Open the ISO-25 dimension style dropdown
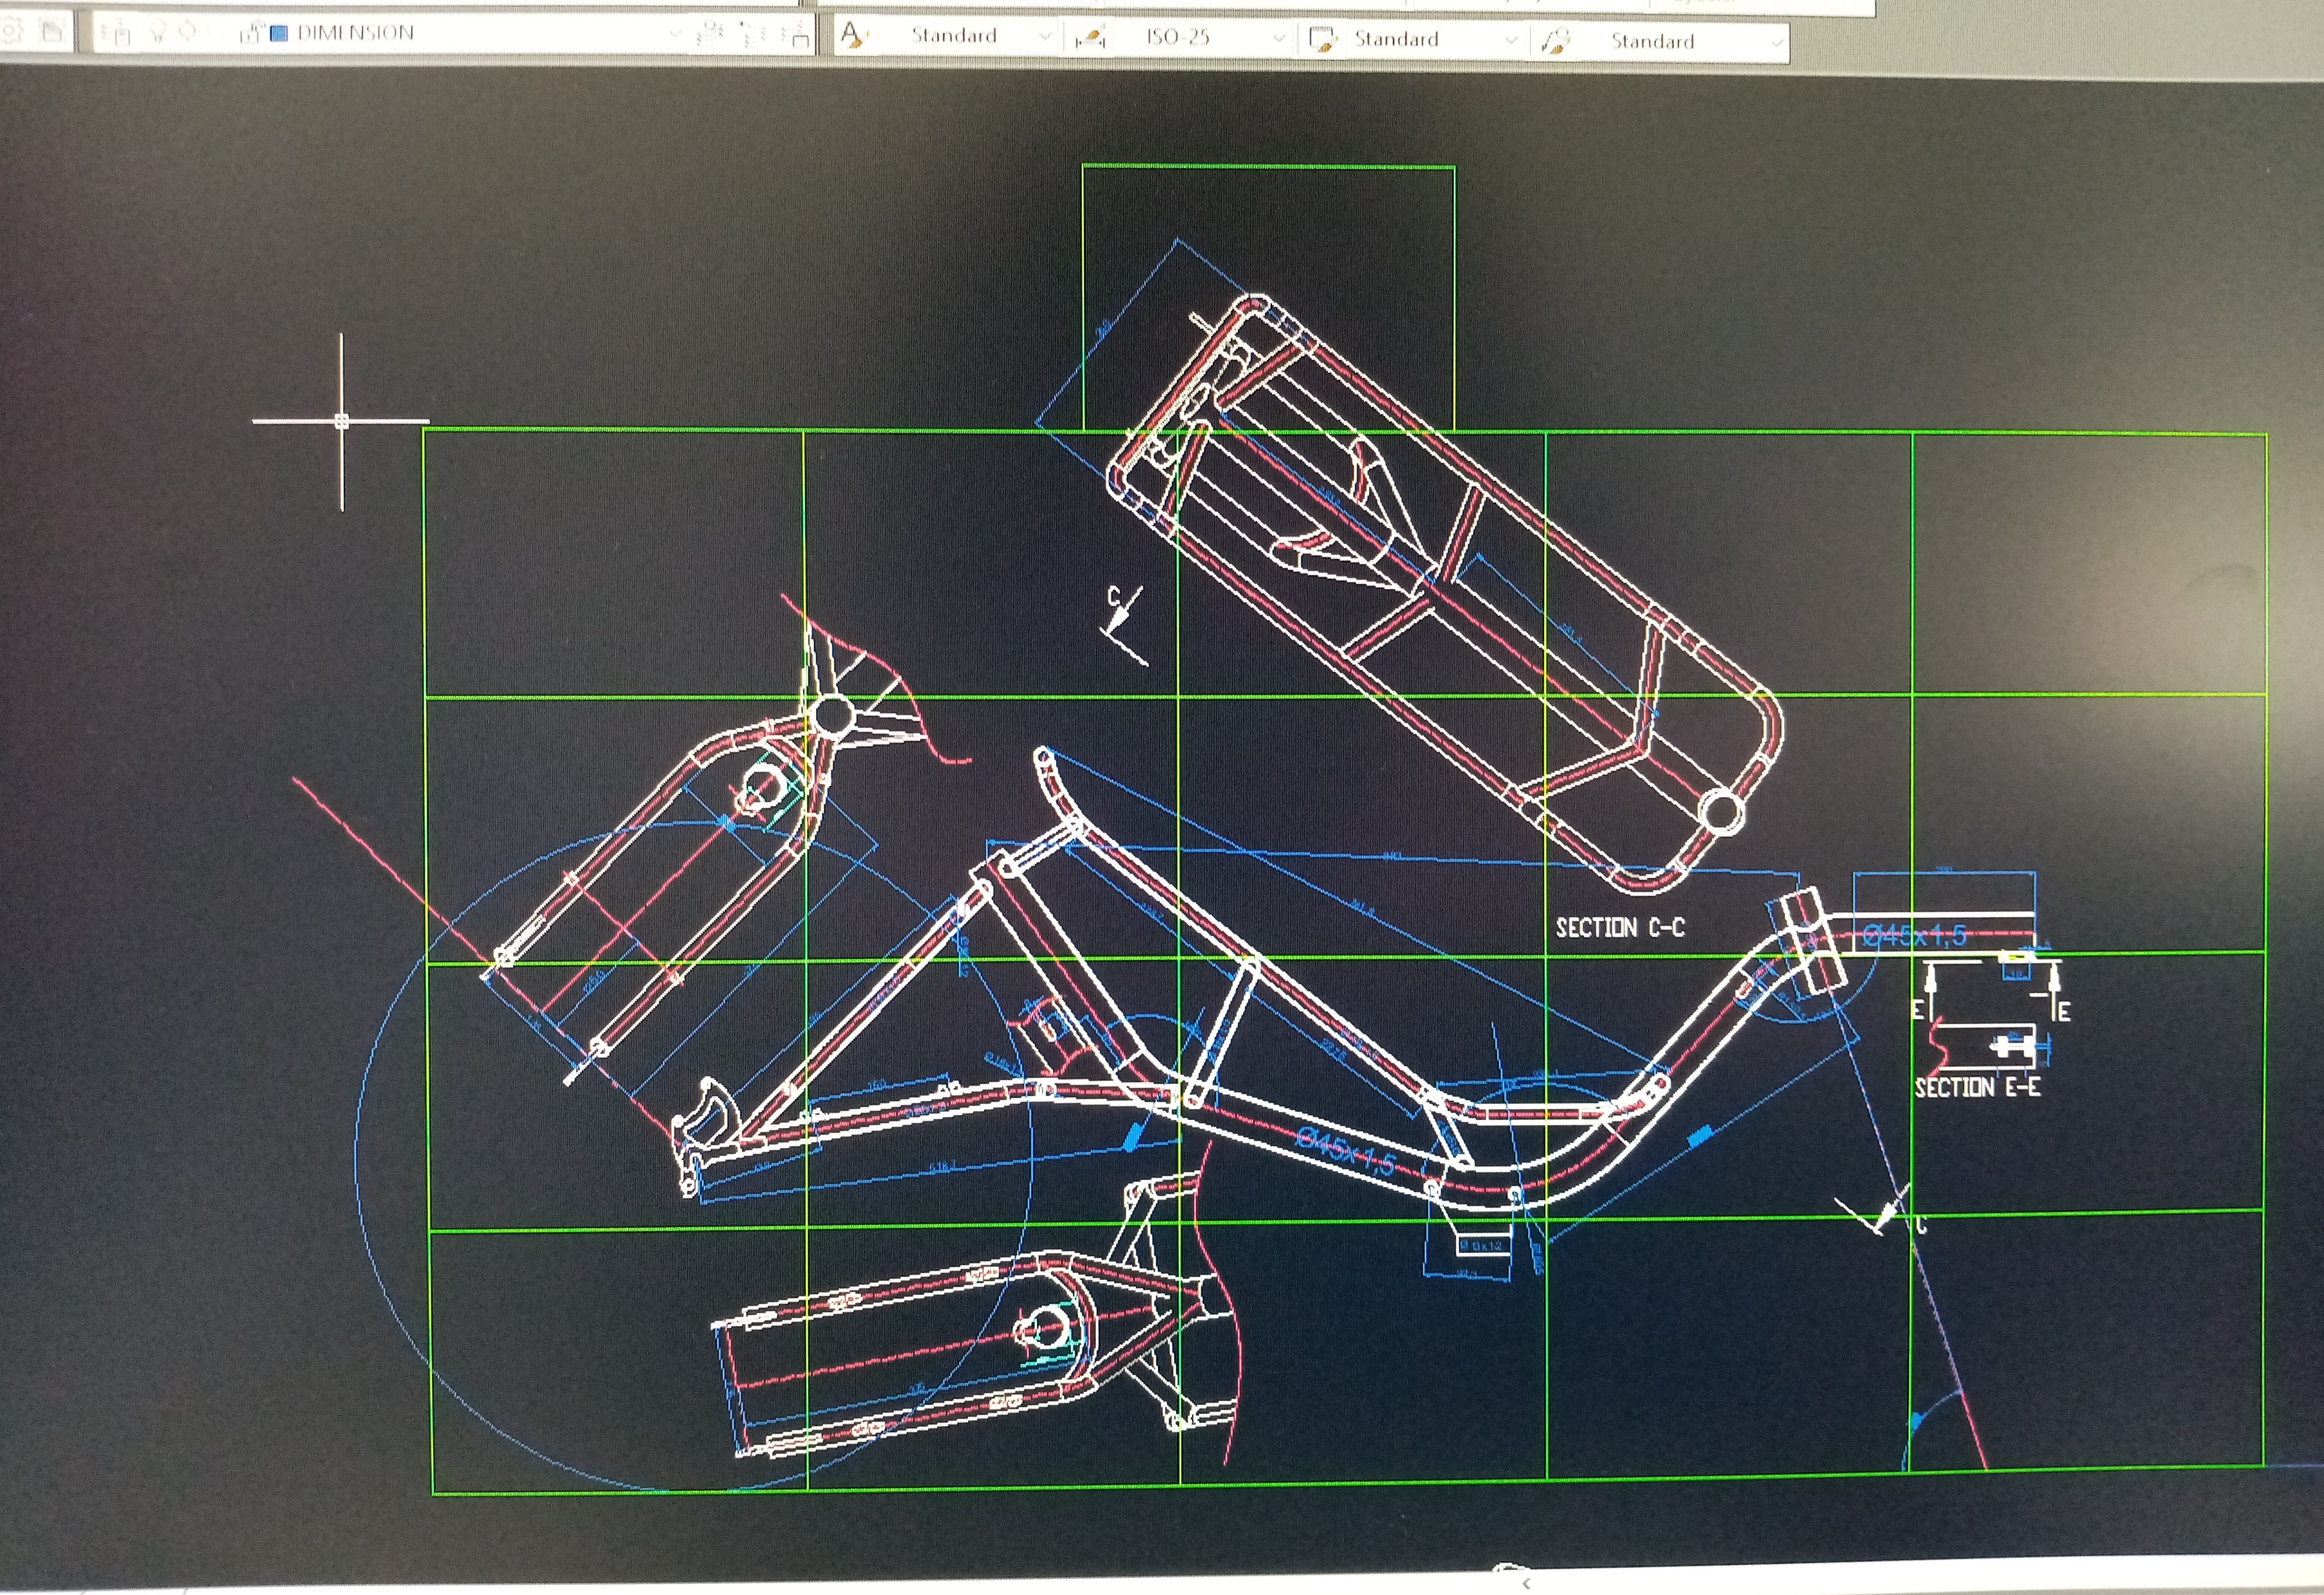The width and height of the screenshot is (2324, 1595). (1278, 39)
